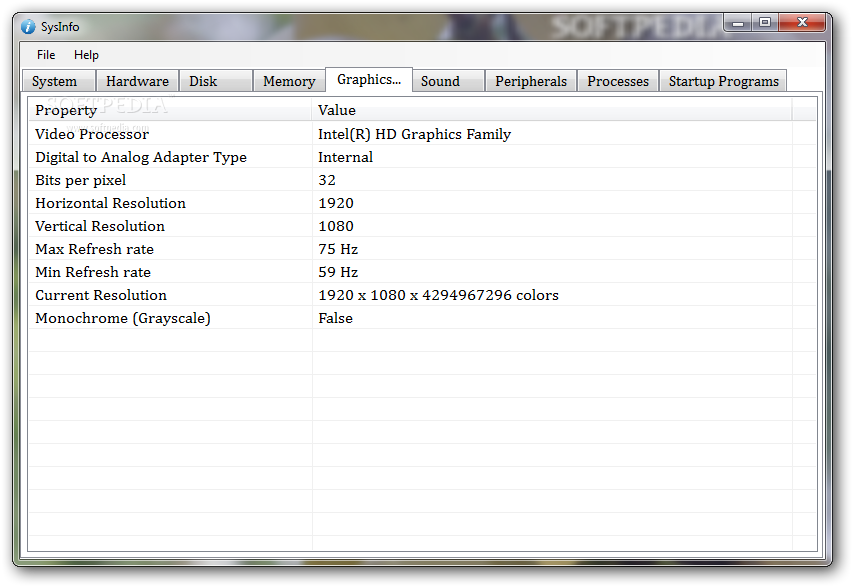The width and height of the screenshot is (853, 587).
Task: Switch to the Peripherals tab
Action: pyautogui.click(x=531, y=81)
